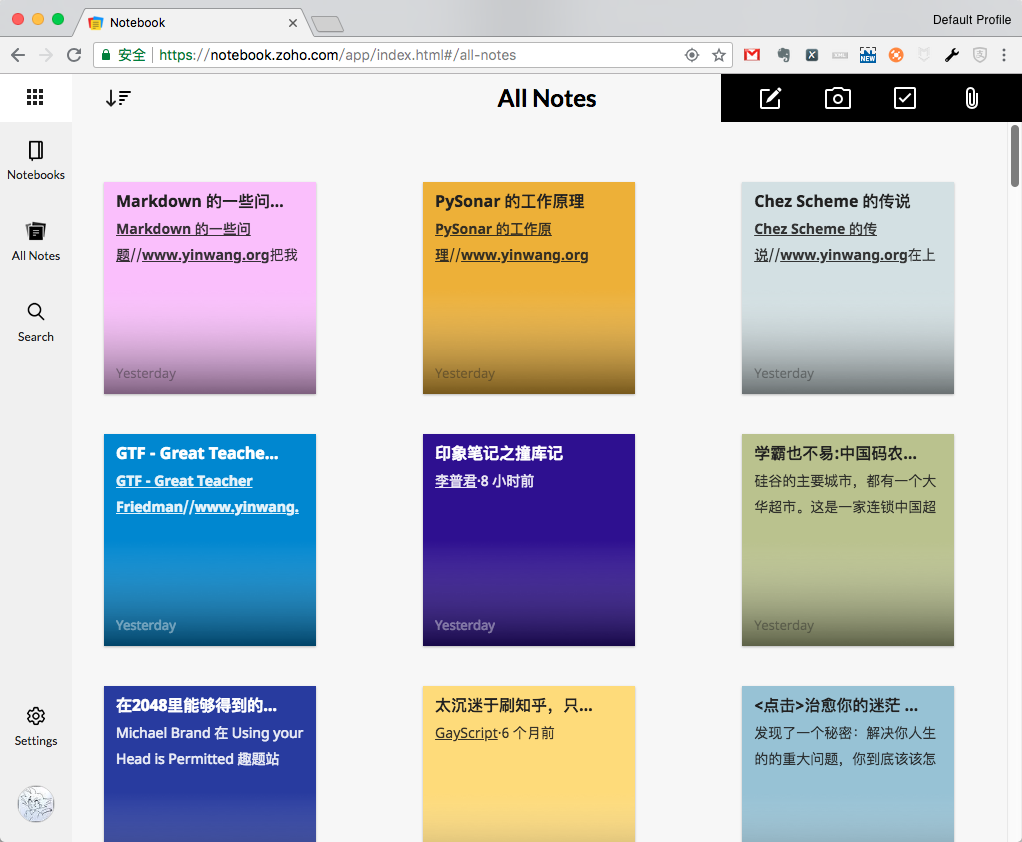Open Settings from the sidebar

(x=36, y=726)
